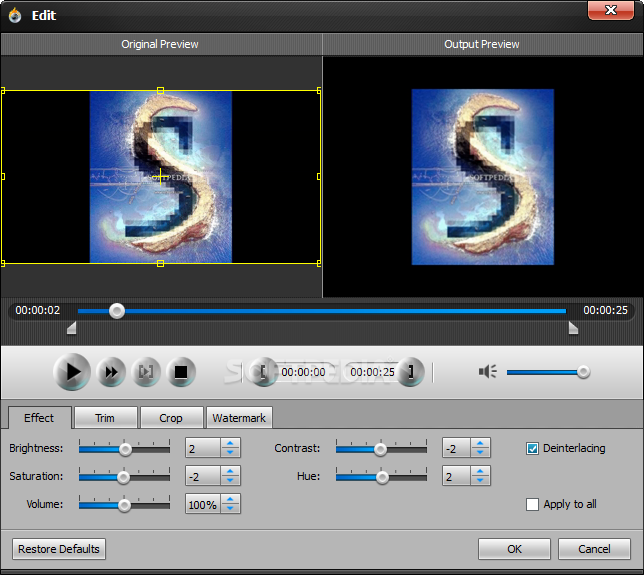Viewport: 644px width, 575px height.
Task: Click the playback position knob on the seek bar
Action: pos(117,311)
